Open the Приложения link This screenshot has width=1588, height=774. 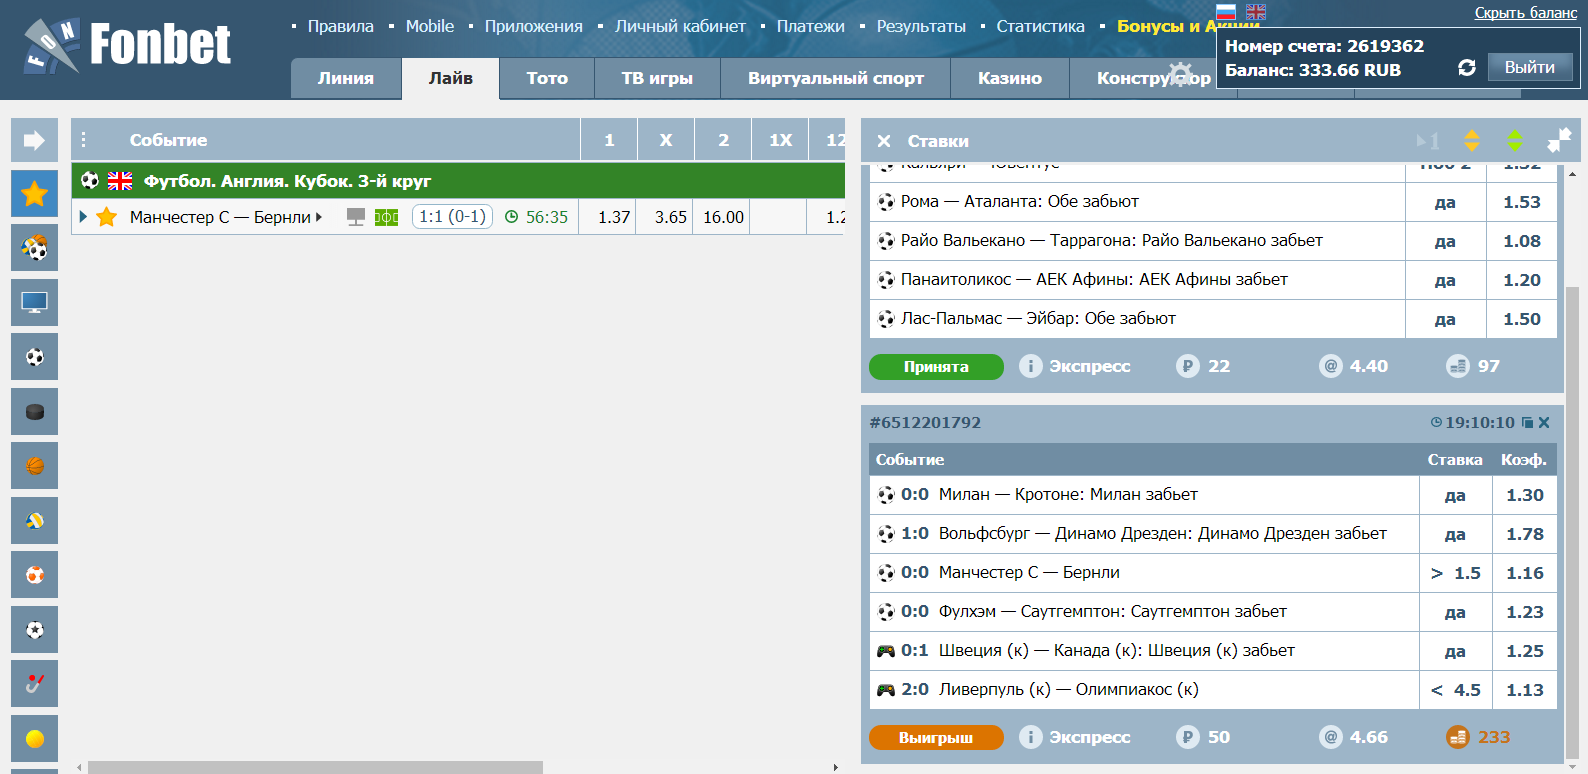tap(534, 26)
